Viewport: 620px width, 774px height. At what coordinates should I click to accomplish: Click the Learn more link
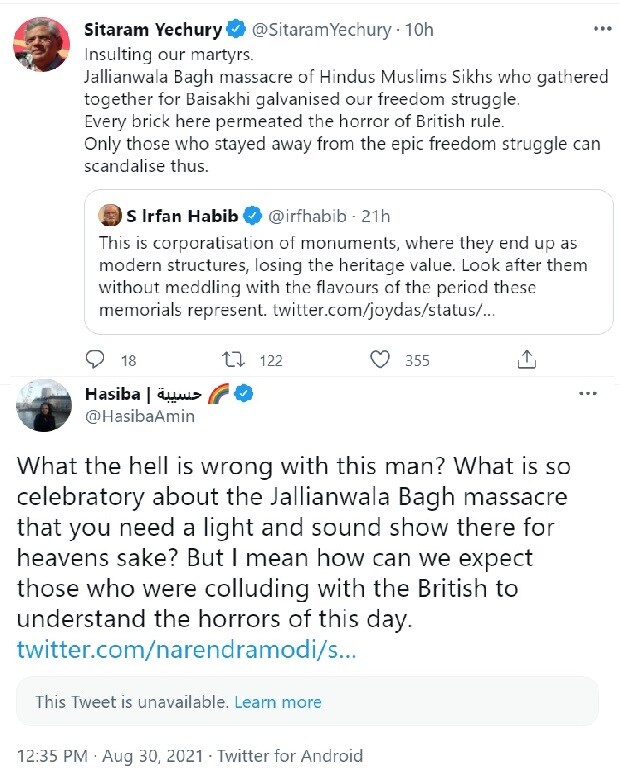(x=278, y=702)
